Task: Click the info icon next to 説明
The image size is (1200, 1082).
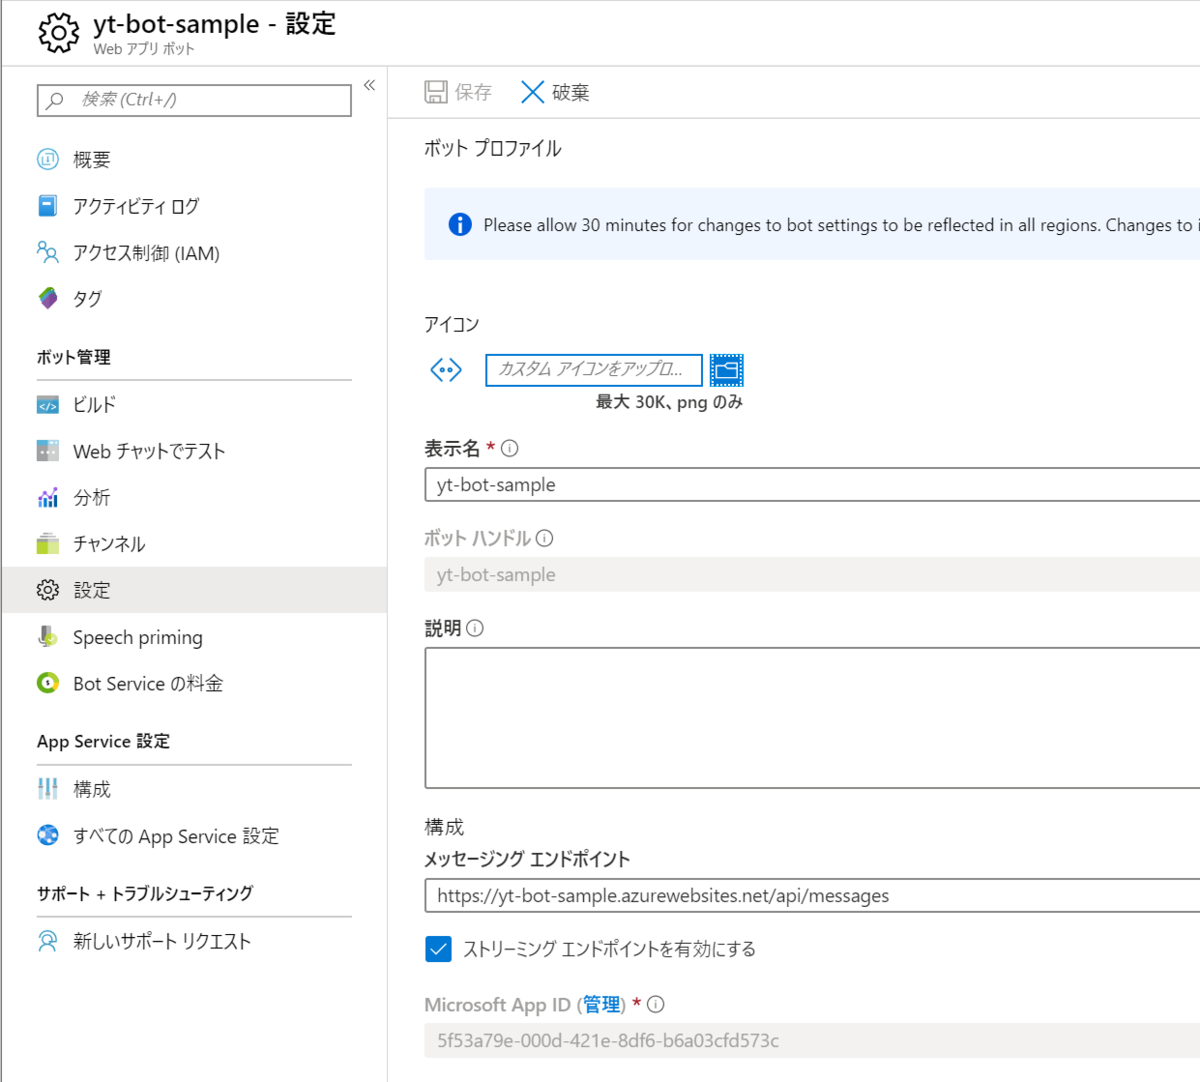Action: 475,628
